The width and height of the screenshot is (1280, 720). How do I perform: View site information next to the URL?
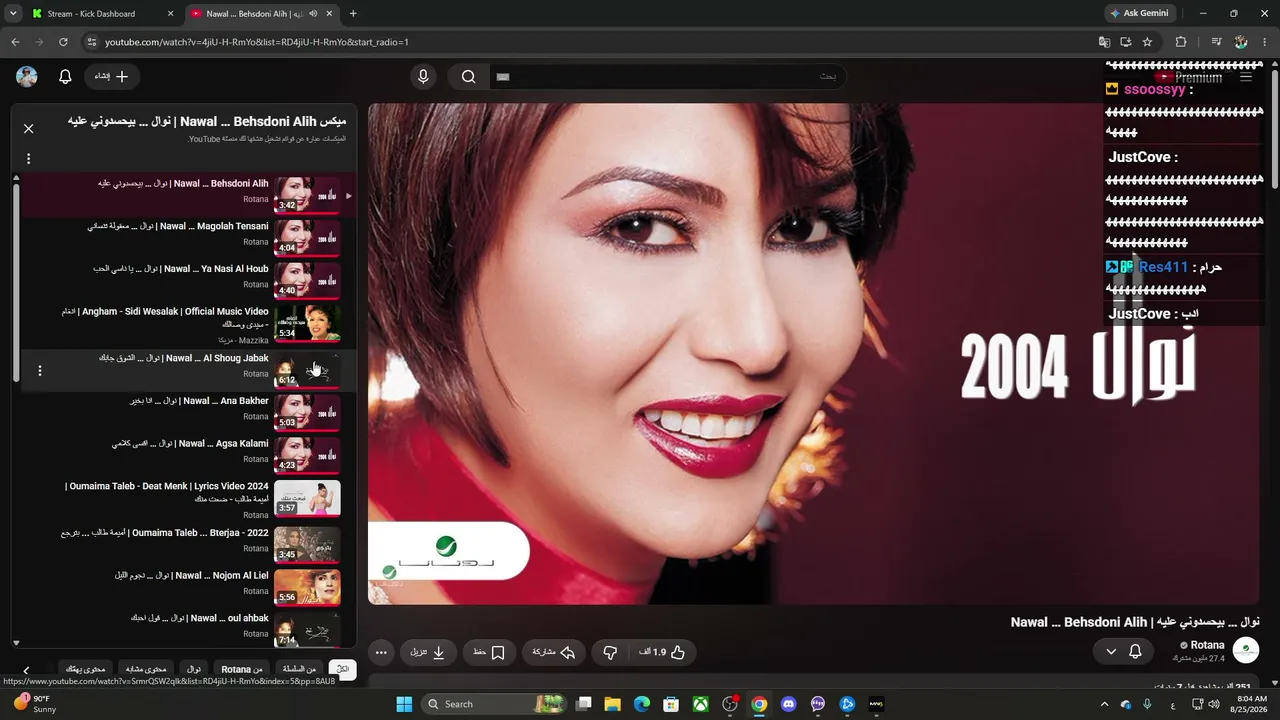(92, 42)
